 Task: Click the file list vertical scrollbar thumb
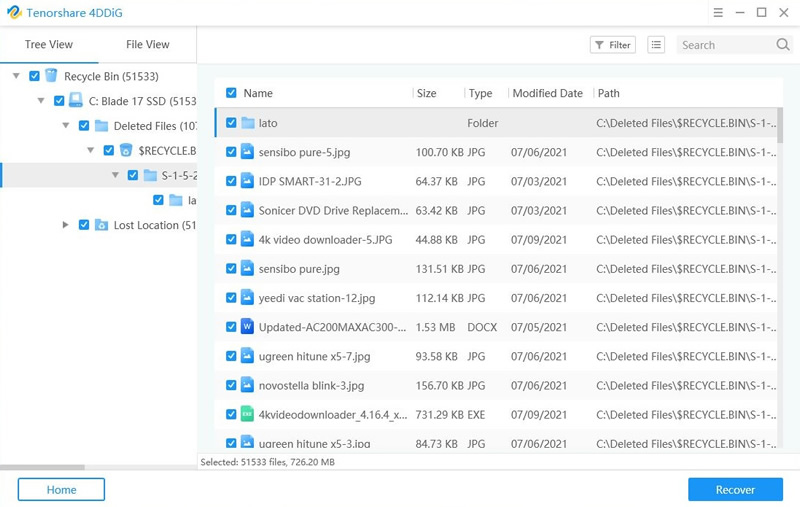pos(780,125)
